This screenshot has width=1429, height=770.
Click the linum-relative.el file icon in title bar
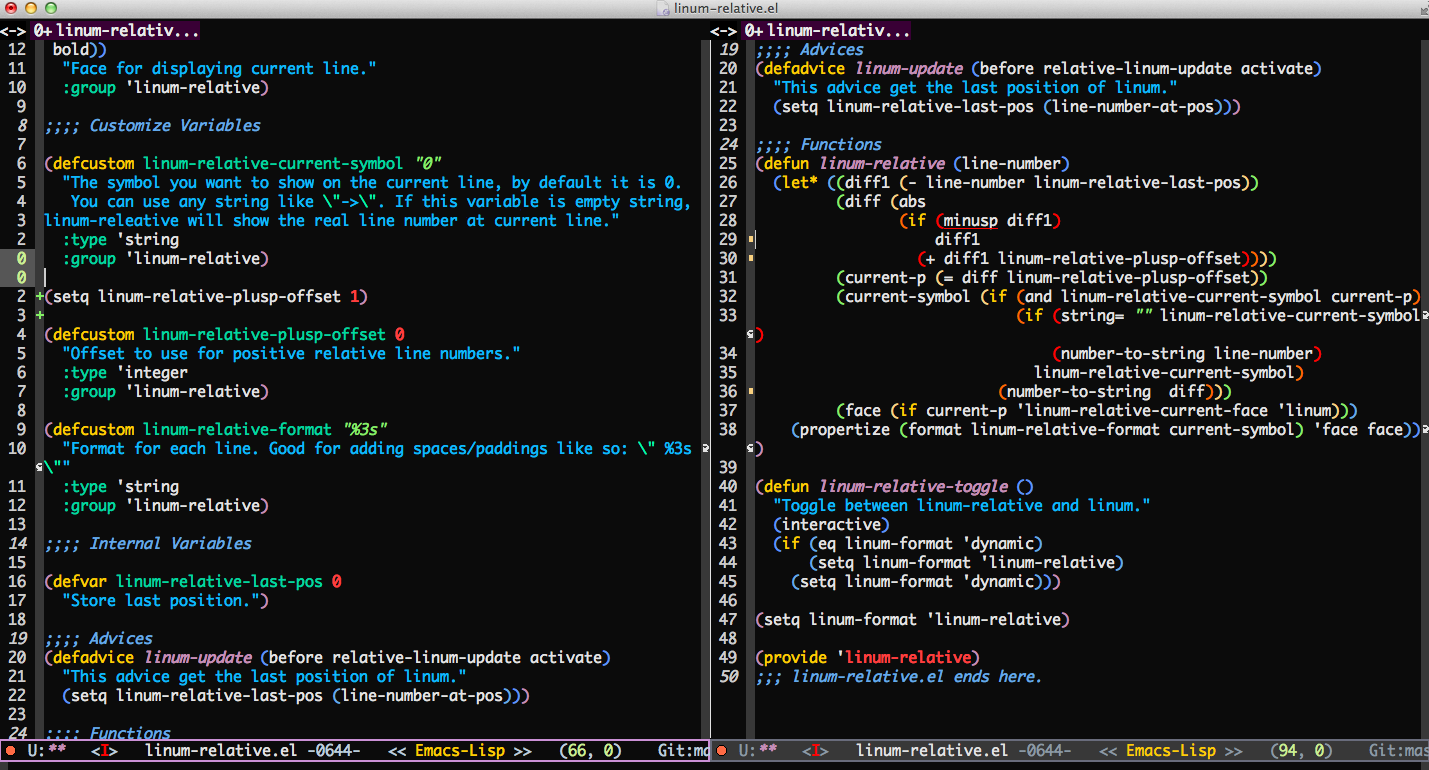pos(662,9)
